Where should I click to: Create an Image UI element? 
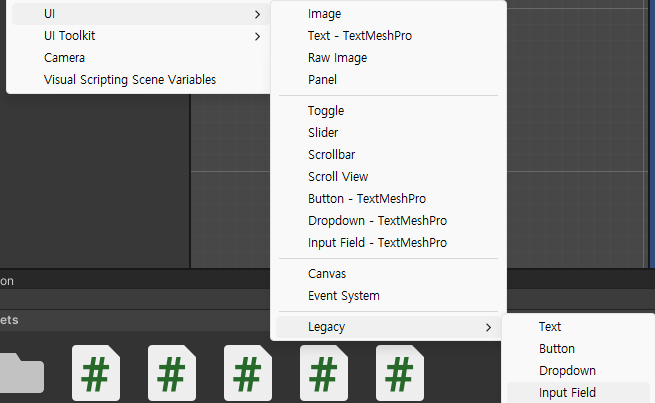pos(388,14)
